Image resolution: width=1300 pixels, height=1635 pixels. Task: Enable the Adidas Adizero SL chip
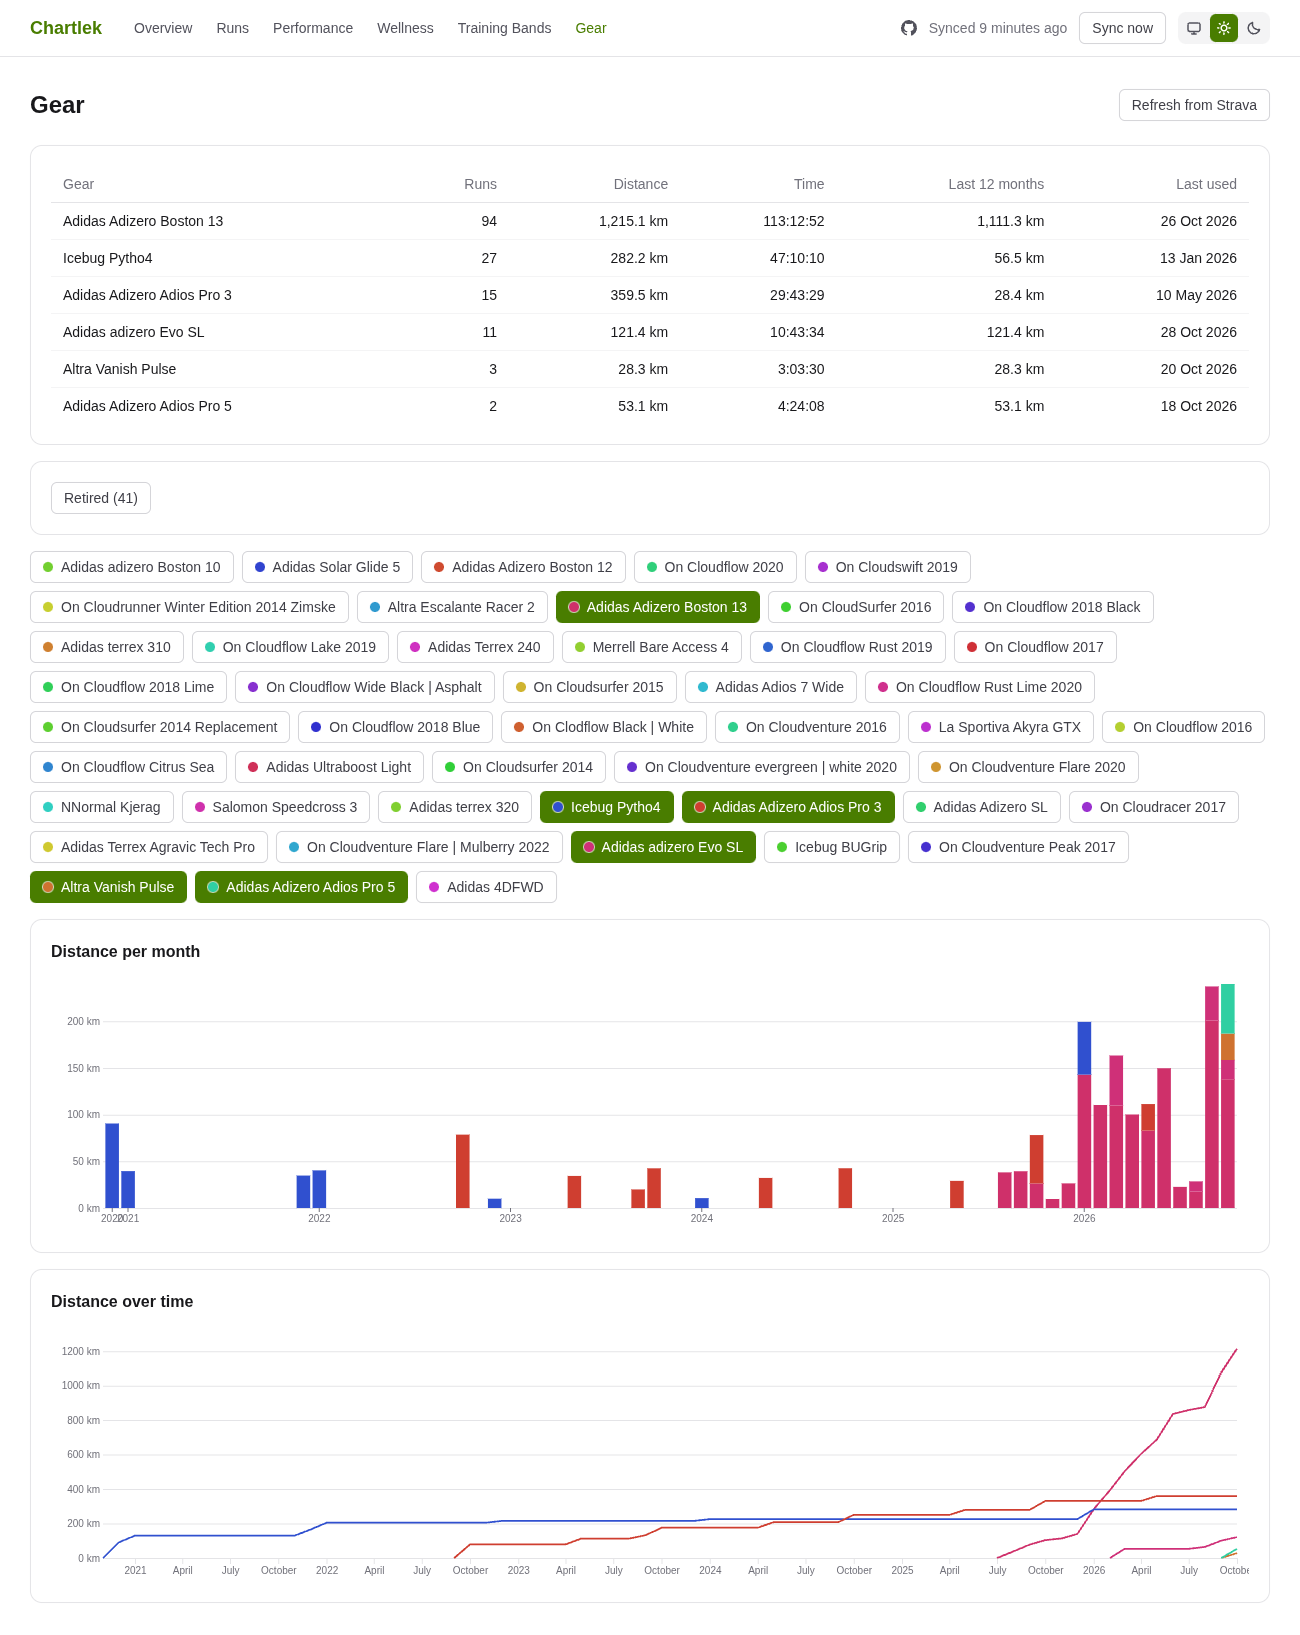[x=982, y=807]
